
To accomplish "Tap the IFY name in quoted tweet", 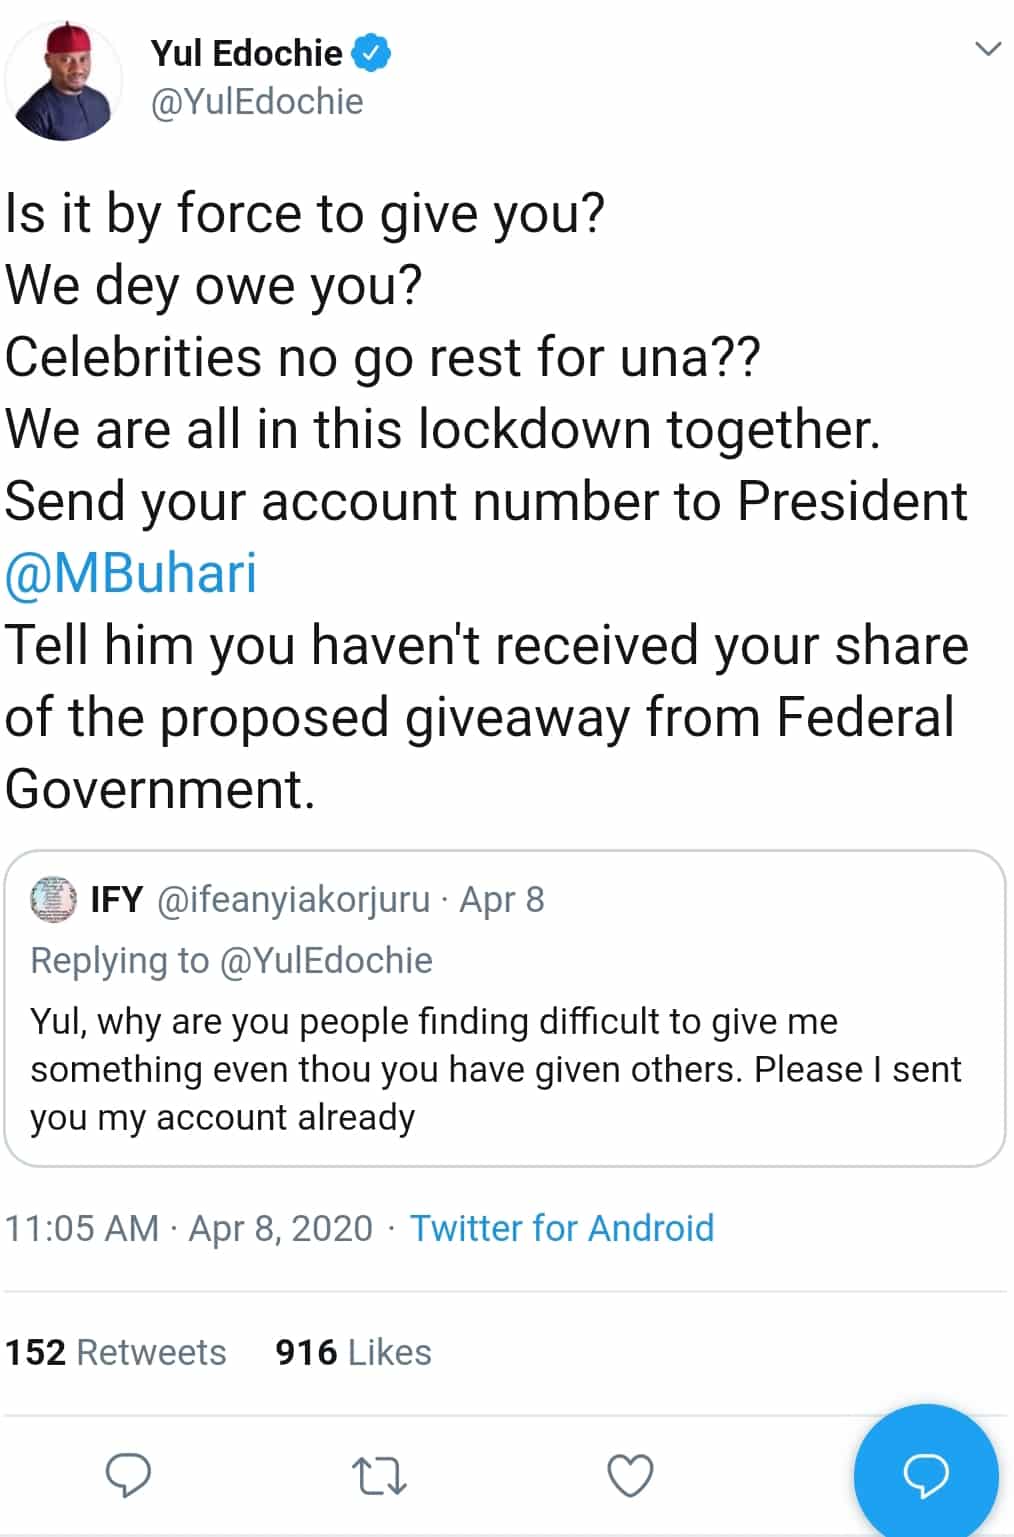I will [x=117, y=900].
